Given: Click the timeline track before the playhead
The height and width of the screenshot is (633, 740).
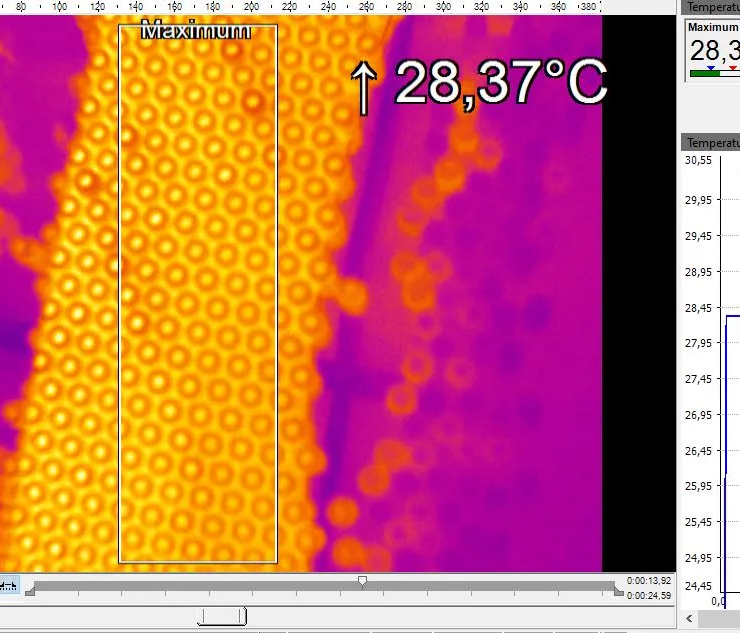Looking at the screenshot, I should [x=200, y=586].
